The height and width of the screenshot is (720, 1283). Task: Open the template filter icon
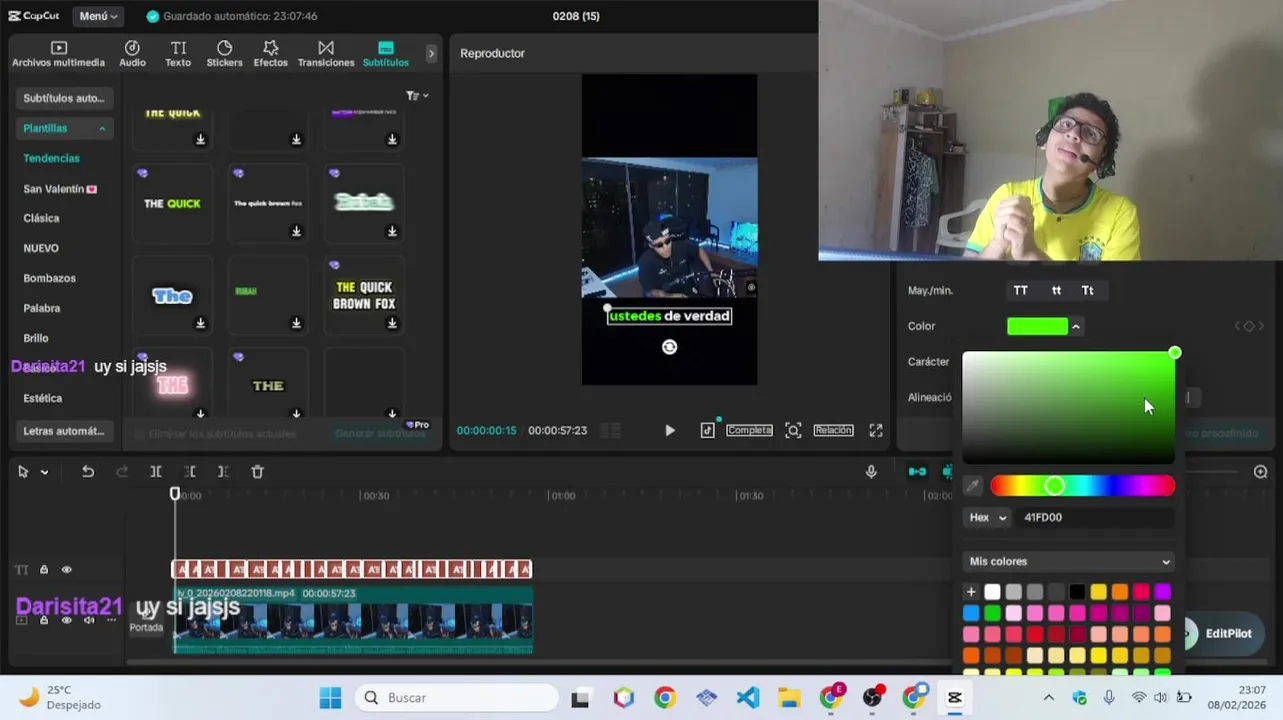pos(417,96)
